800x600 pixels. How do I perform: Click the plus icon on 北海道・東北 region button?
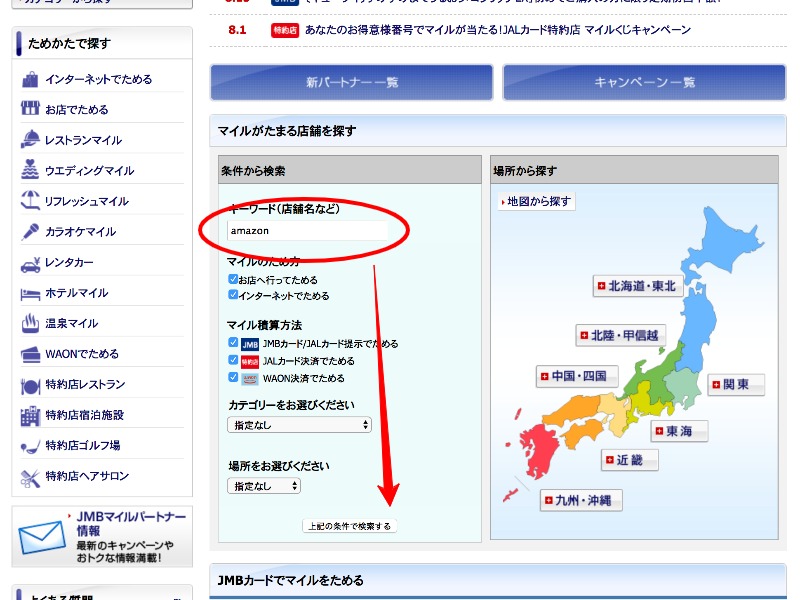tap(601, 286)
